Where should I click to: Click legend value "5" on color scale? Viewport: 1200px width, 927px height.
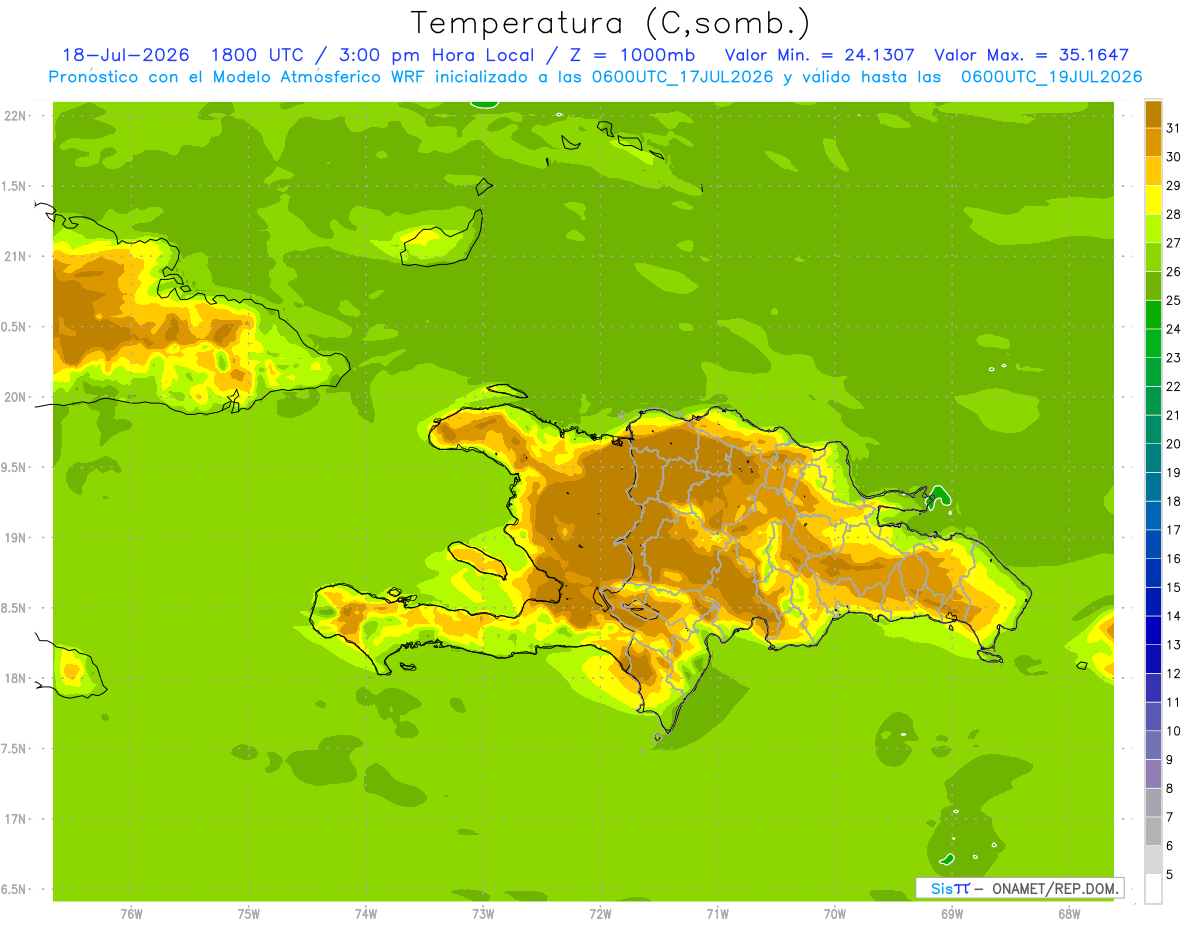point(1170,874)
